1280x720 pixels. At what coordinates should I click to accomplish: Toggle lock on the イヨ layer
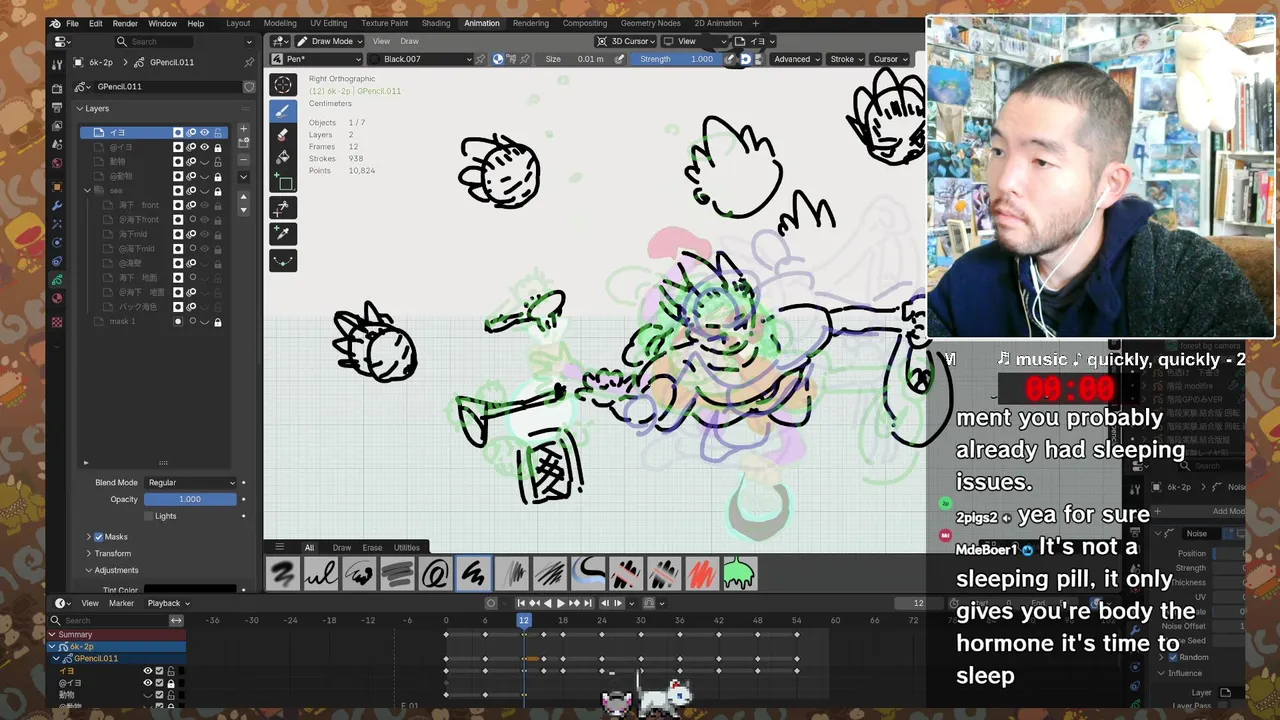[217, 132]
